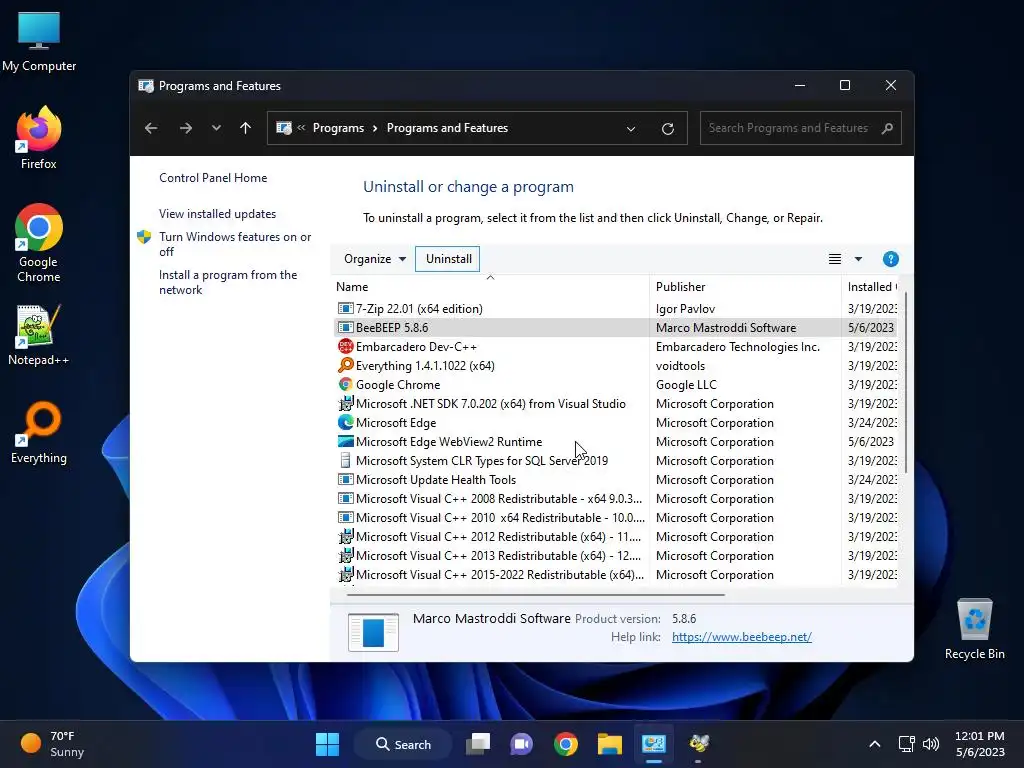The height and width of the screenshot is (768, 1024).
Task: Expand the address bar history dropdown
Action: 631,129
